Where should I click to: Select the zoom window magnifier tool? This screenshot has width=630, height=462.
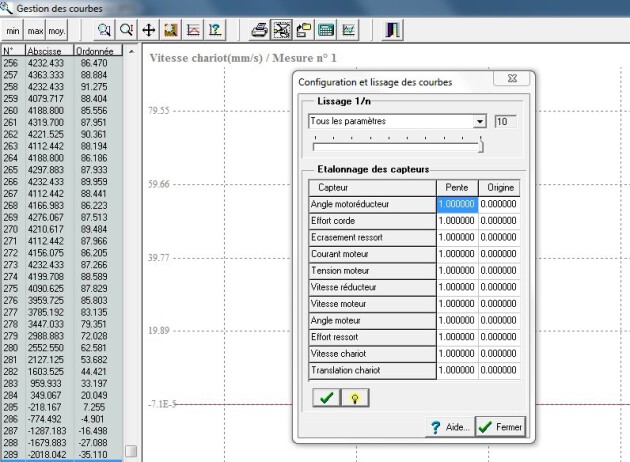point(104,30)
